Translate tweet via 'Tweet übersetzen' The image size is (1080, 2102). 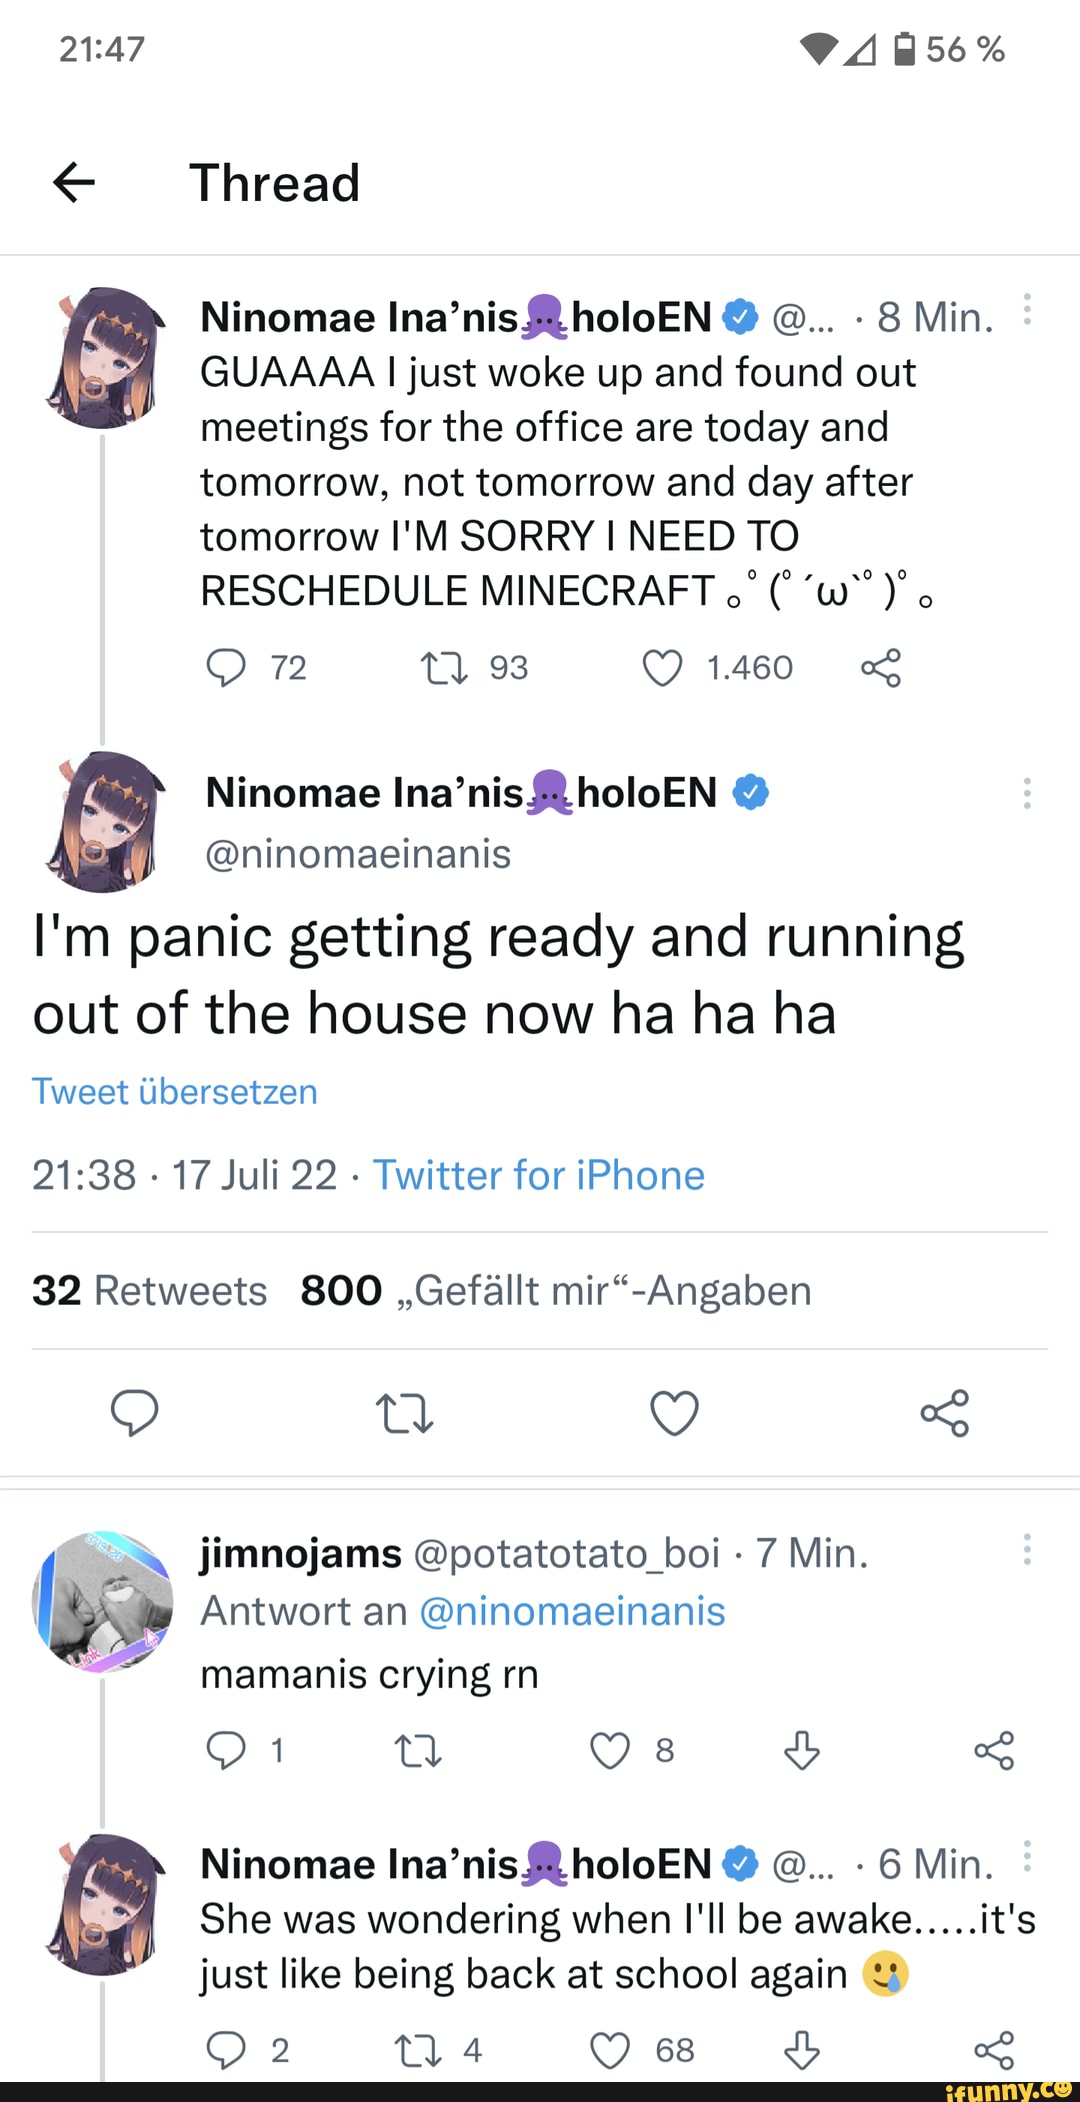coord(175,1091)
